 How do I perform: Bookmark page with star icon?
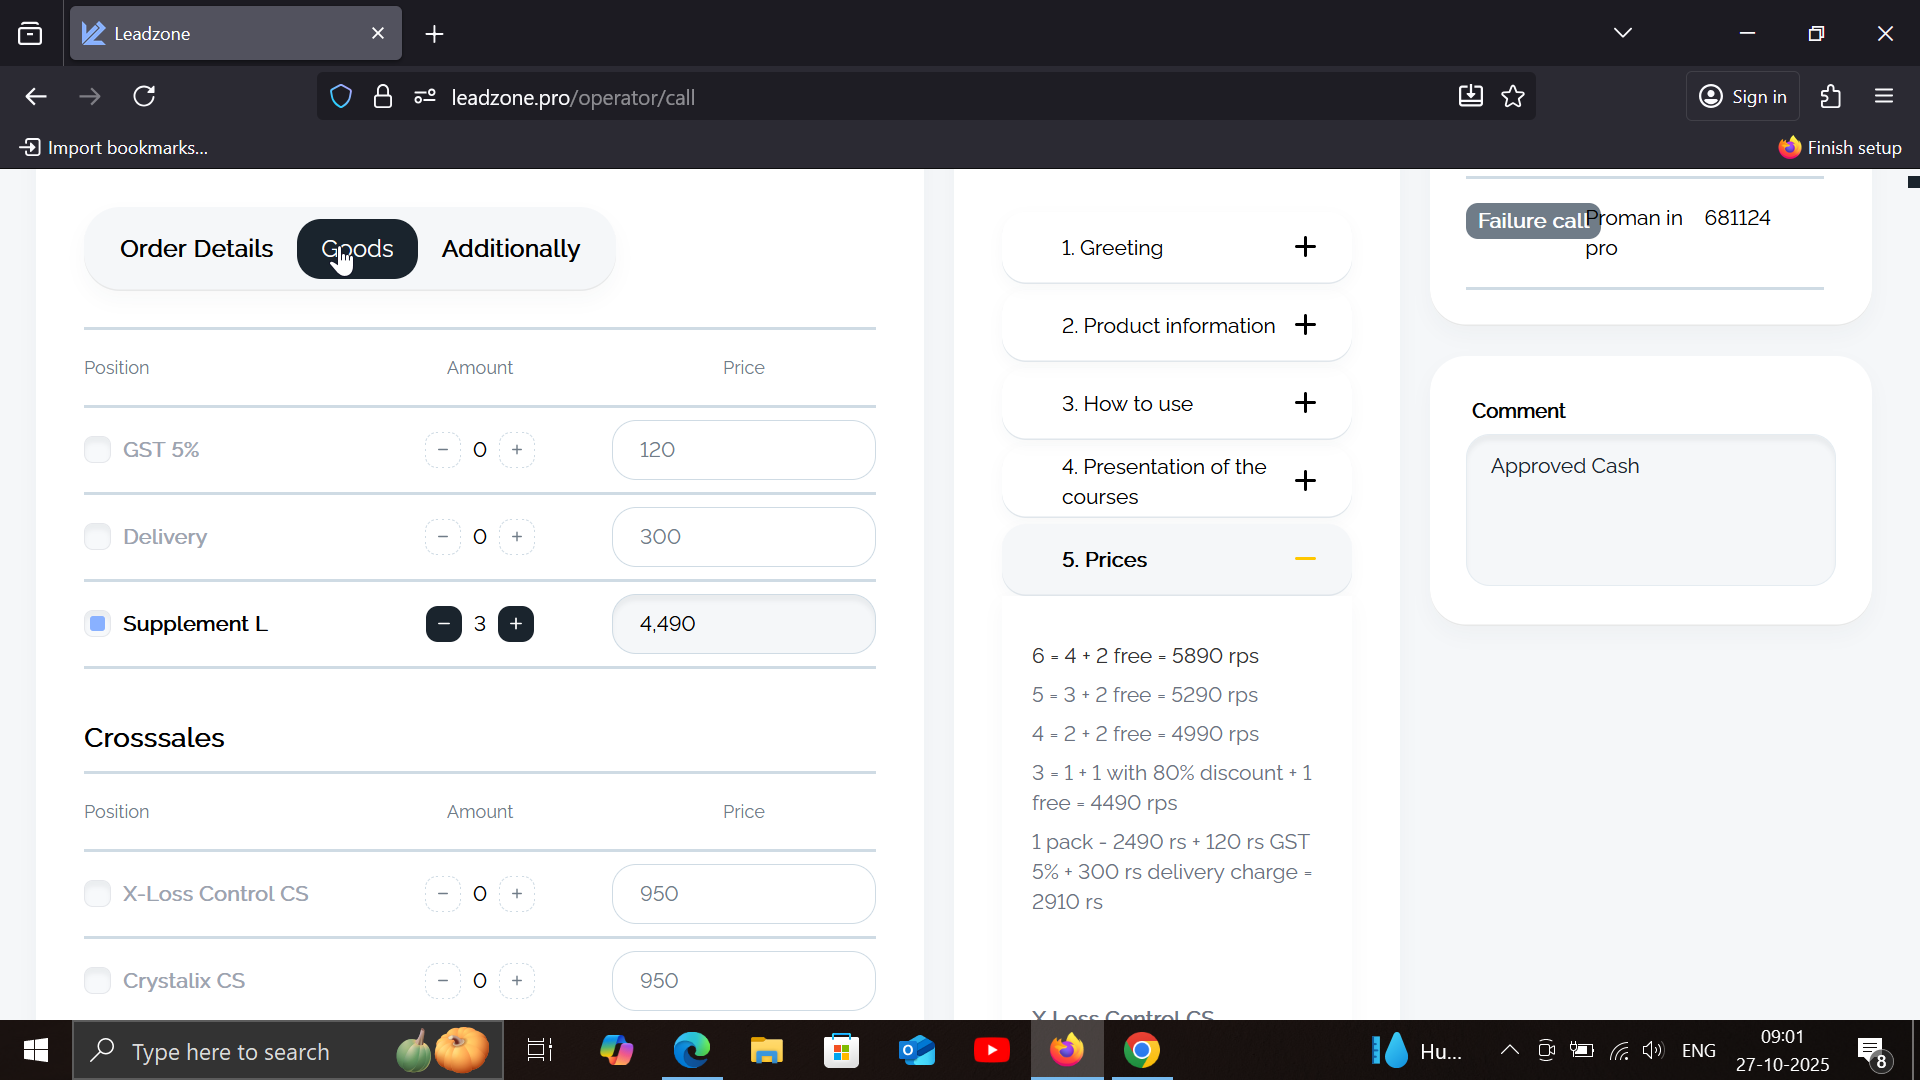click(1513, 97)
